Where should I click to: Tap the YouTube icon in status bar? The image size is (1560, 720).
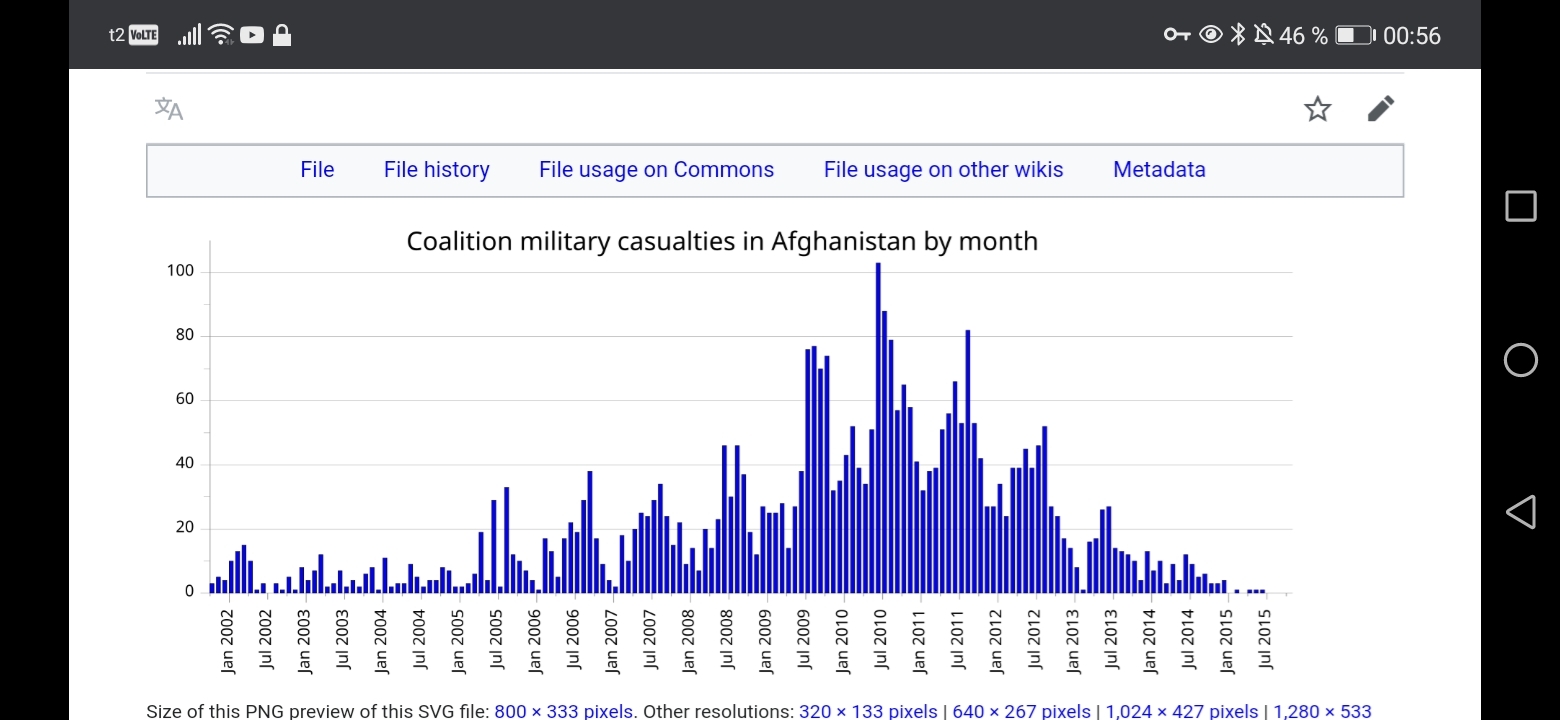pyautogui.click(x=252, y=35)
